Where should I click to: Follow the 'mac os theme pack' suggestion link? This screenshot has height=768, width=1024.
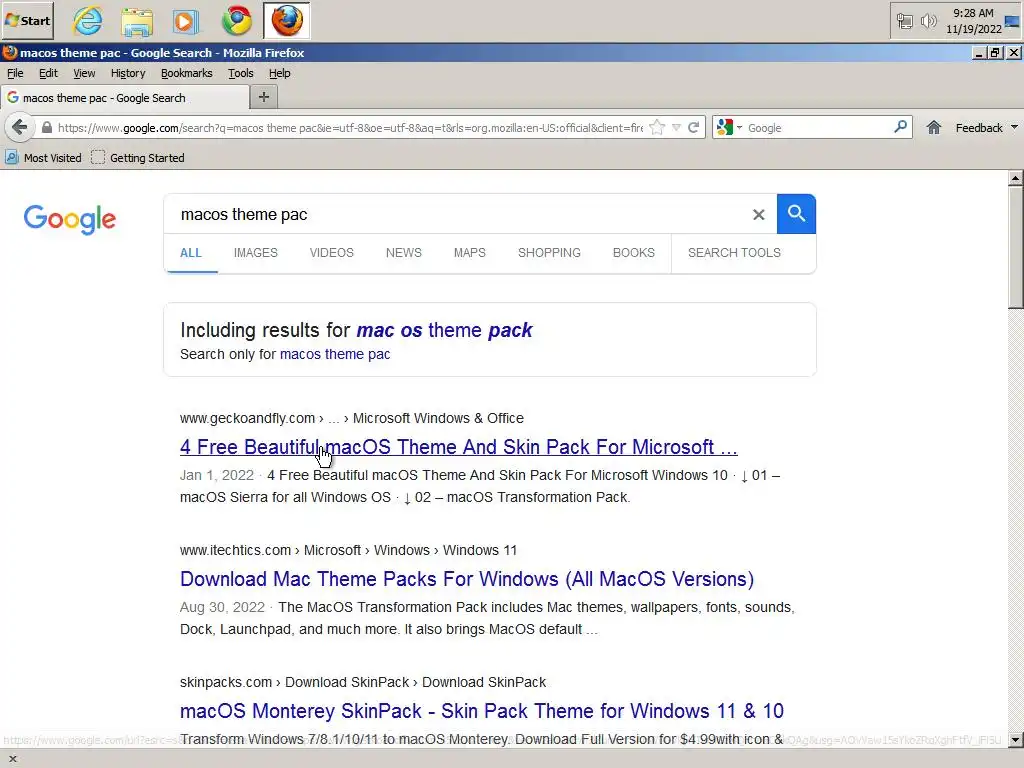click(x=444, y=330)
